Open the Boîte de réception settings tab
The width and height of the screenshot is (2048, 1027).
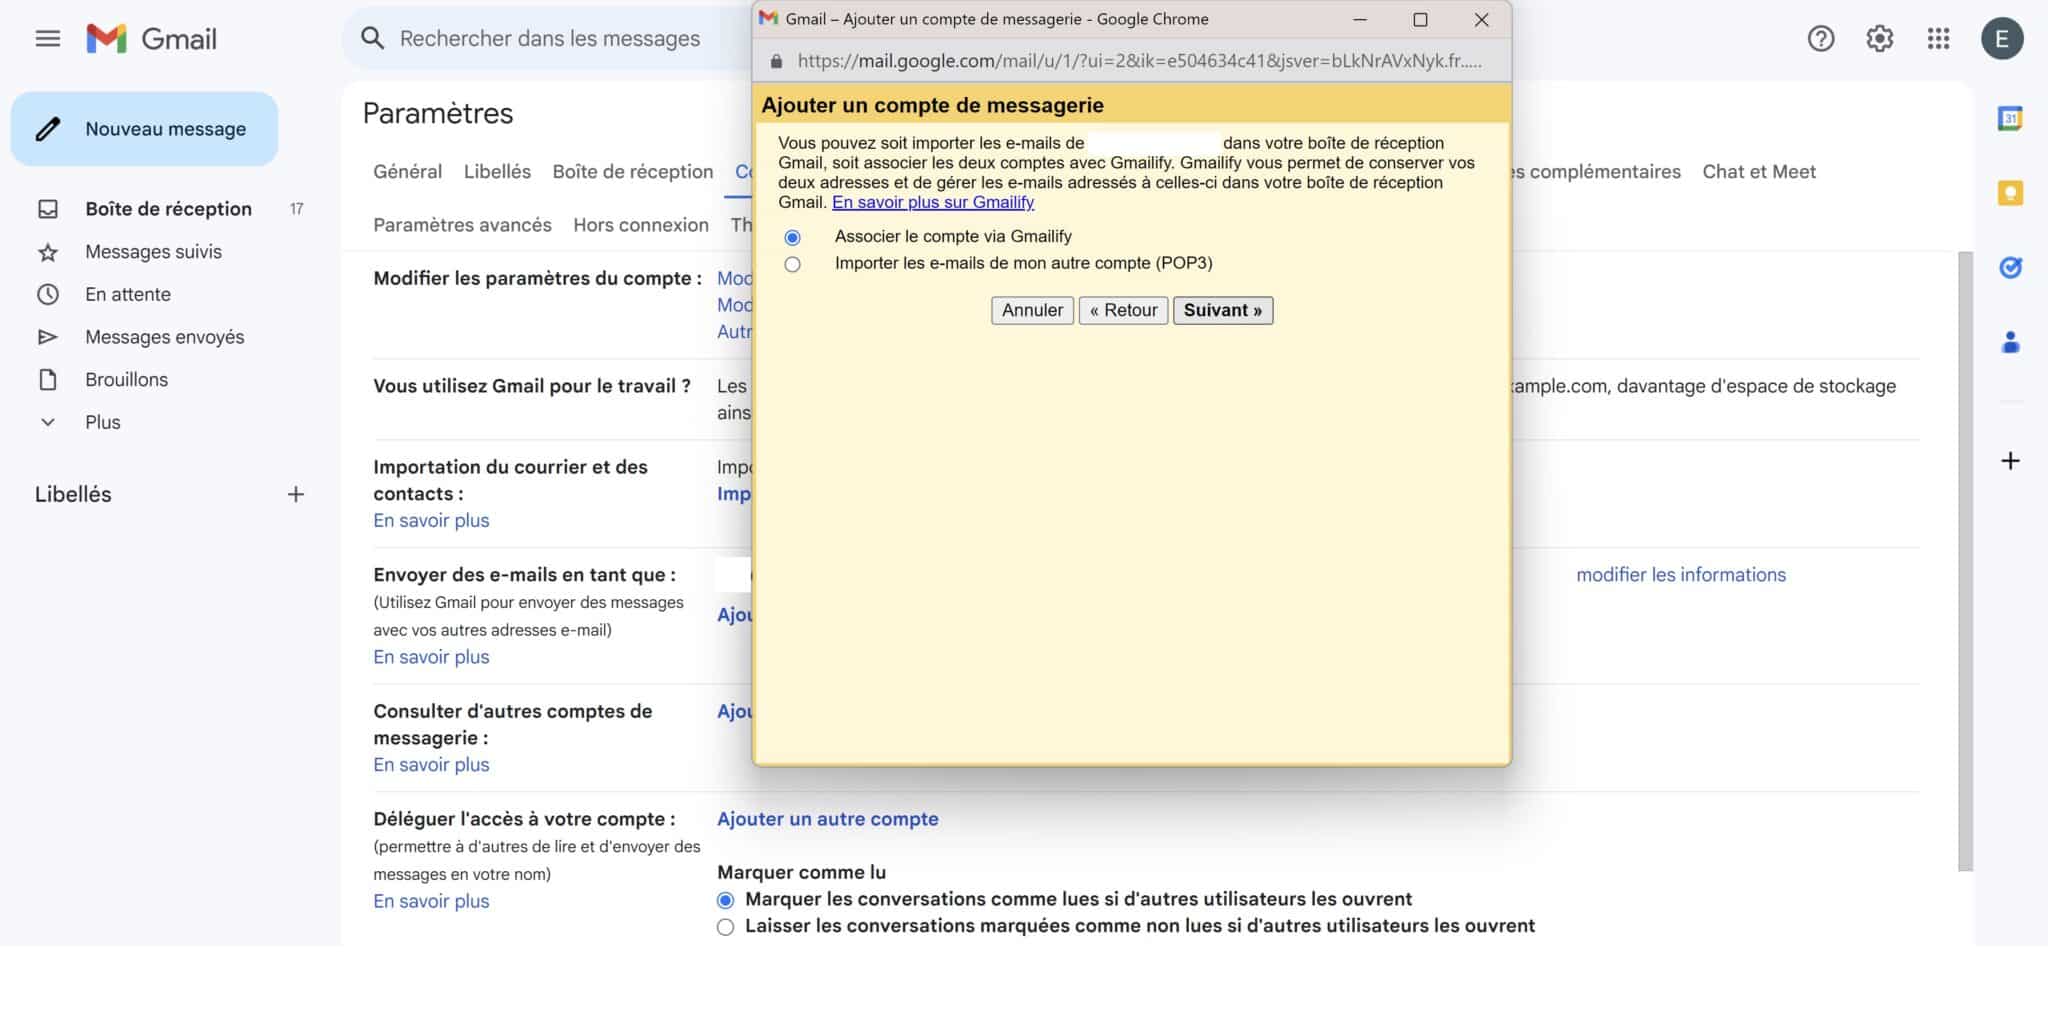tap(633, 171)
